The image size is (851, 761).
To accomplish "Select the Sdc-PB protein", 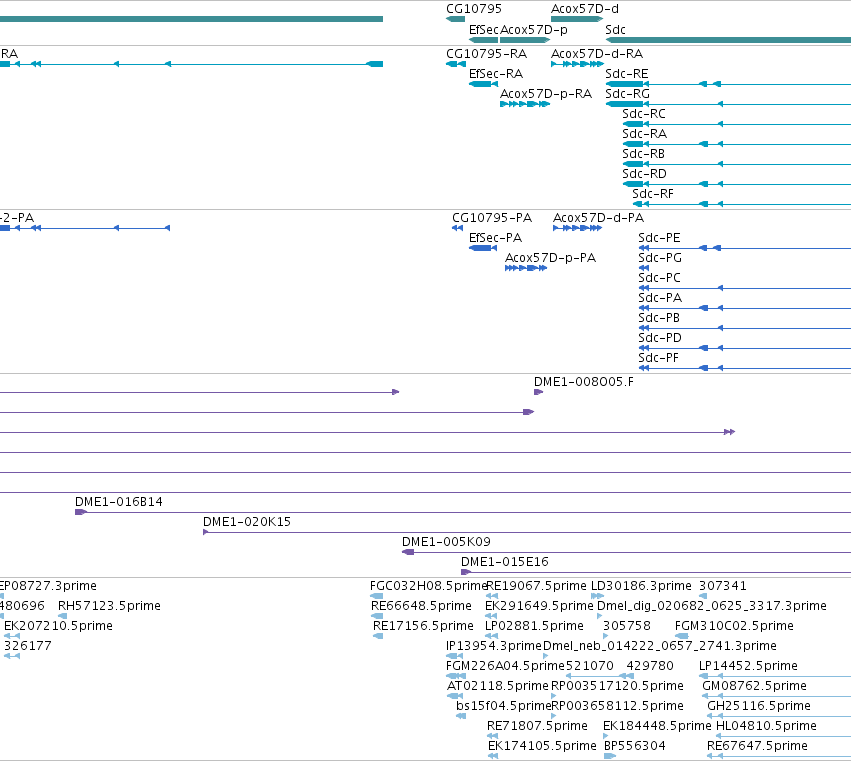I will pyautogui.click(x=745, y=328).
